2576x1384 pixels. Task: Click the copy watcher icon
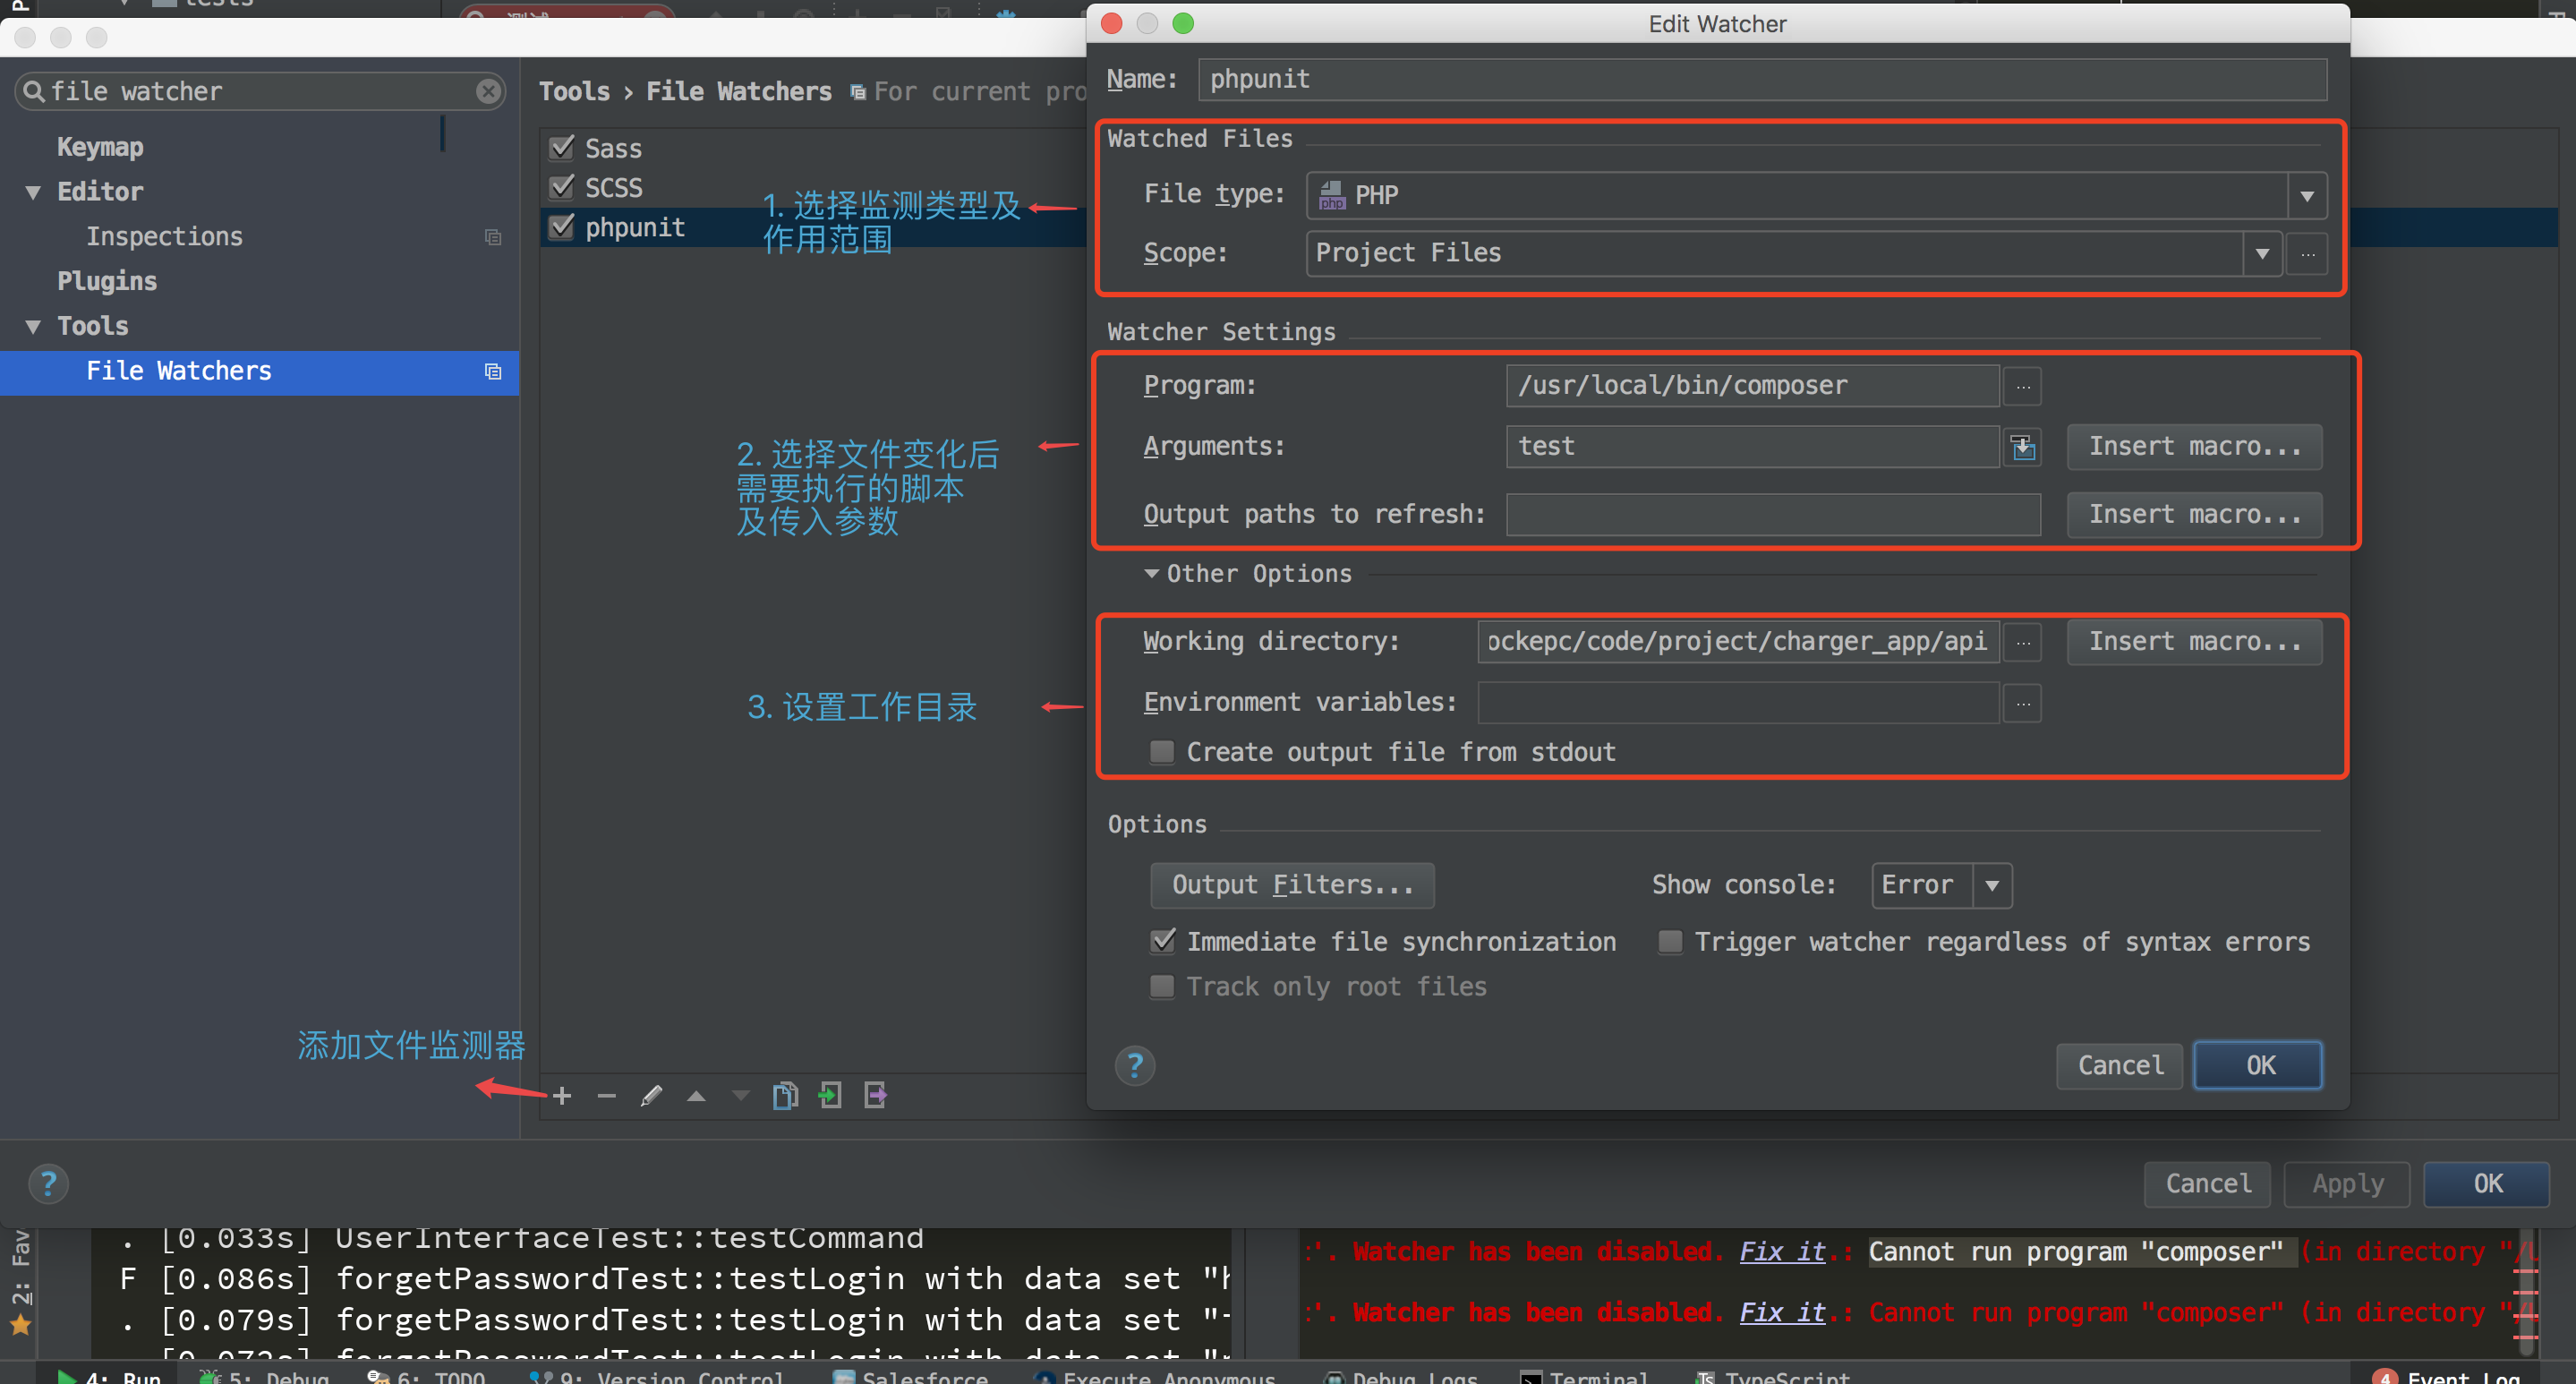coord(785,1096)
